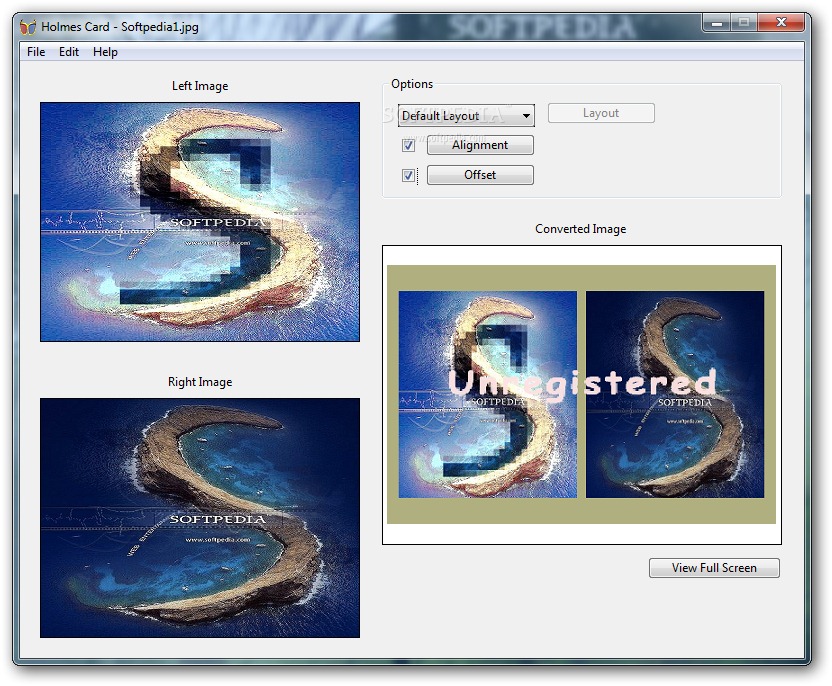
Task: Click the Alignment button
Action: [x=480, y=145]
